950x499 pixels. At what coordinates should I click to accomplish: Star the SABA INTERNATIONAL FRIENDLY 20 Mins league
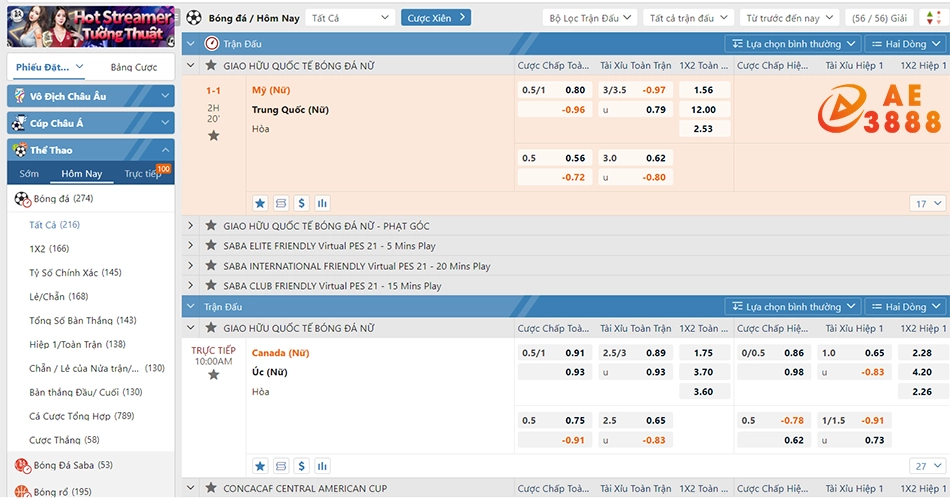[211, 266]
